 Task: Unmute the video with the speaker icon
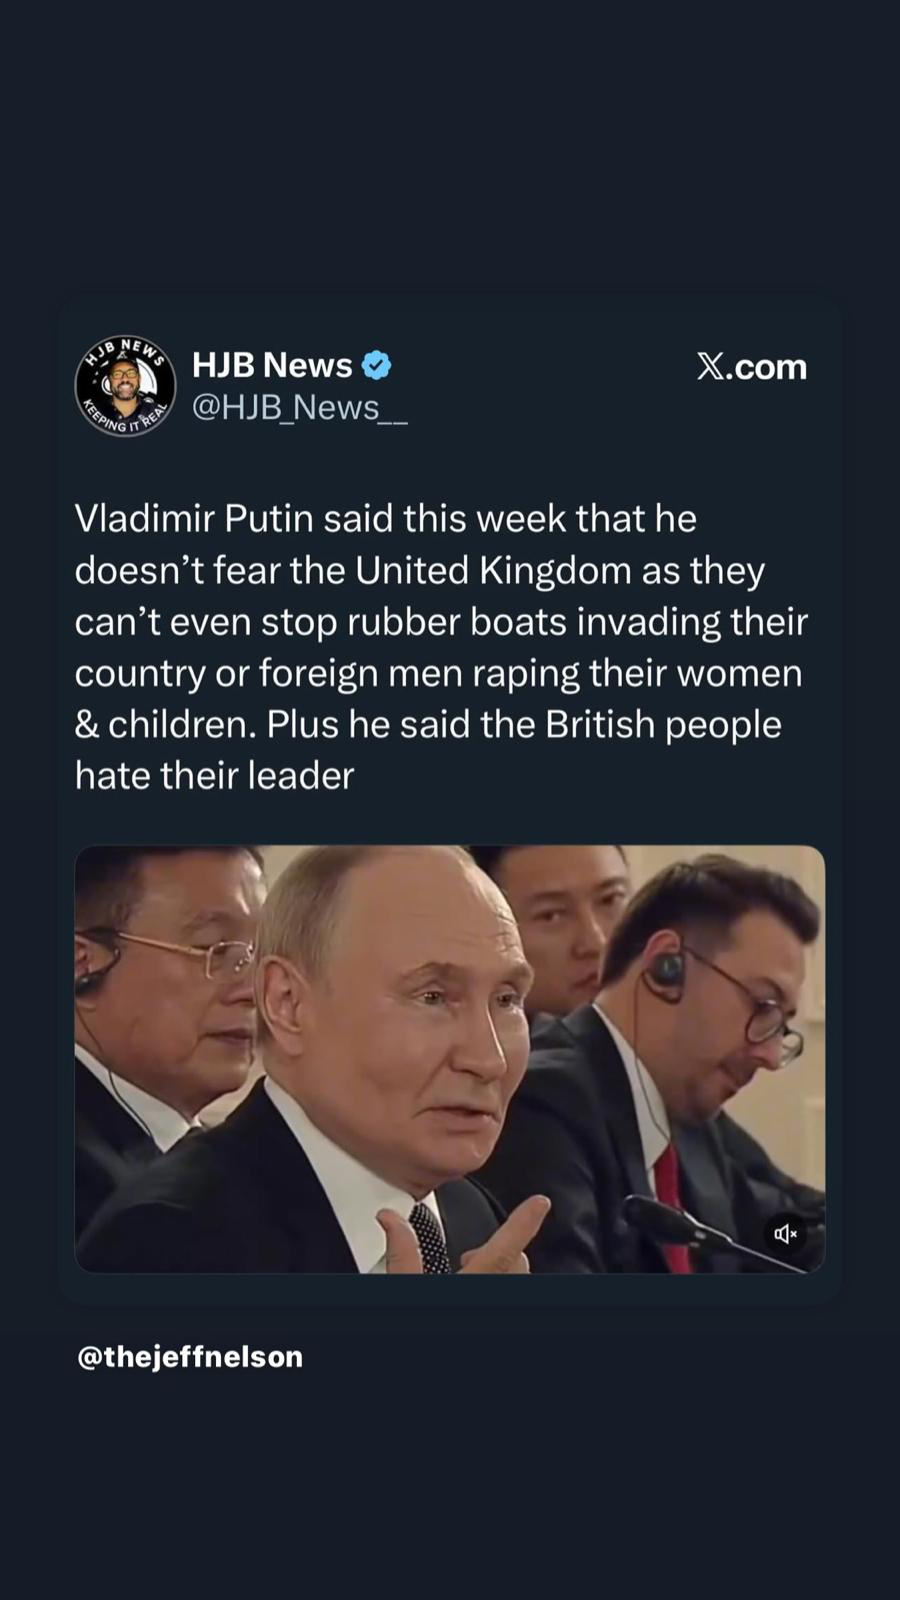point(786,1233)
